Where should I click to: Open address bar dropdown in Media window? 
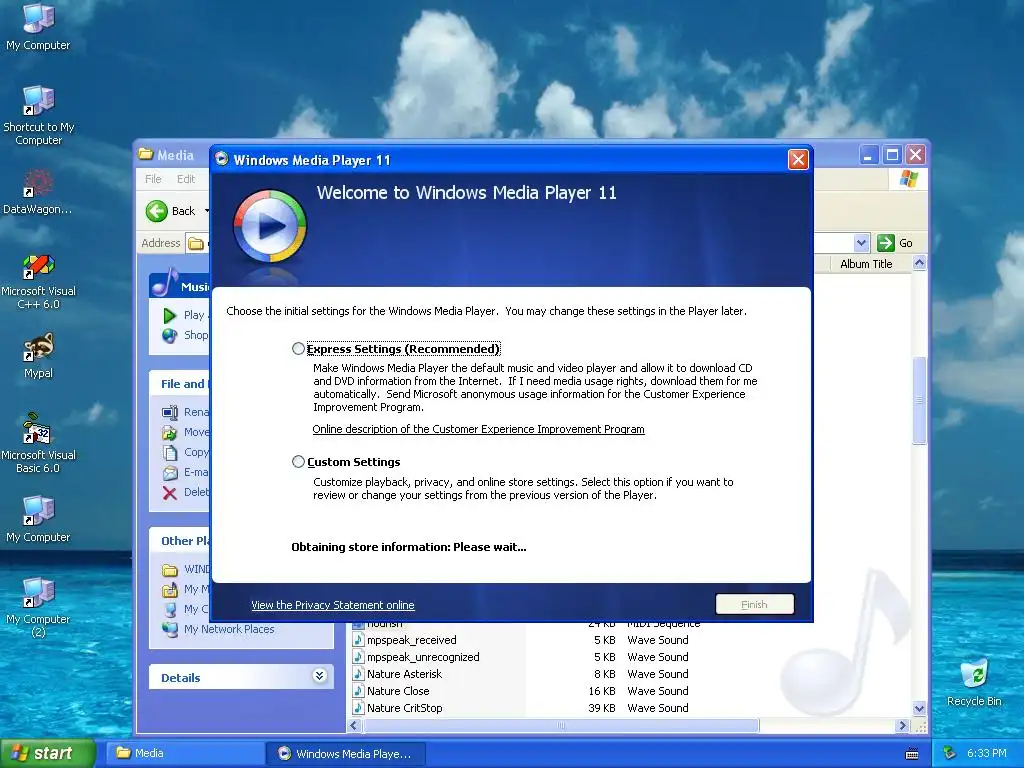click(x=861, y=243)
